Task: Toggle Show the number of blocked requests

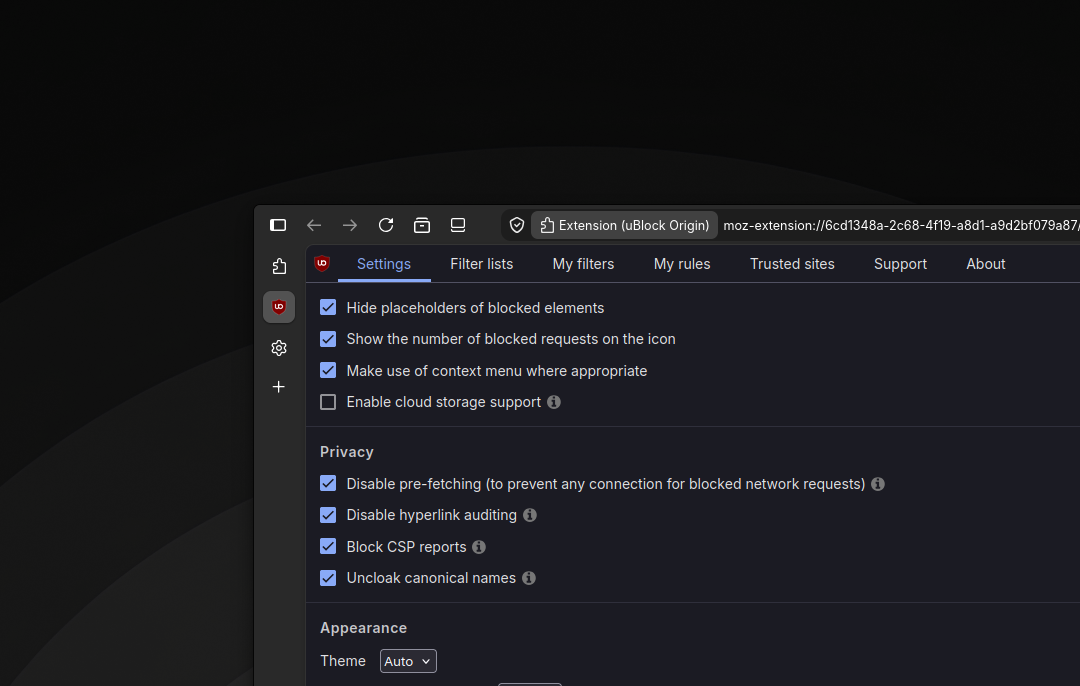Action: pos(328,339)
